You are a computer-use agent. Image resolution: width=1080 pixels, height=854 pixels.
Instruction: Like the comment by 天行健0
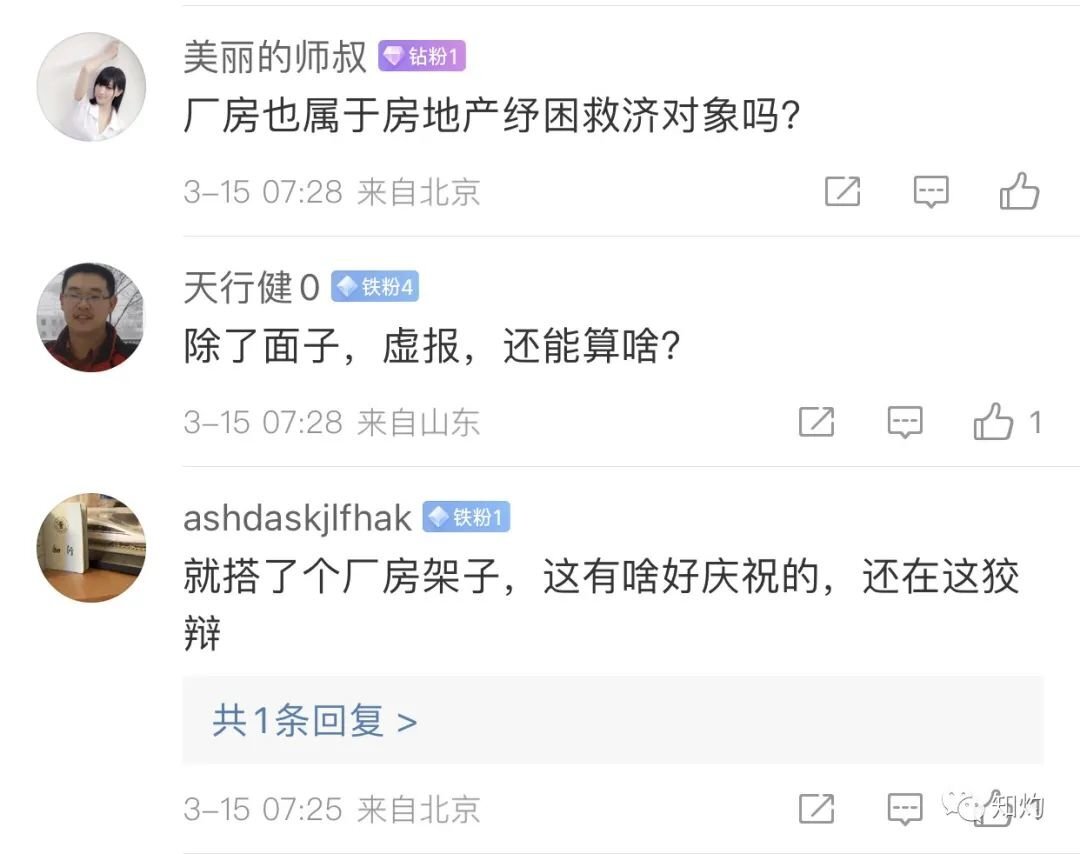tap(994, 422)
